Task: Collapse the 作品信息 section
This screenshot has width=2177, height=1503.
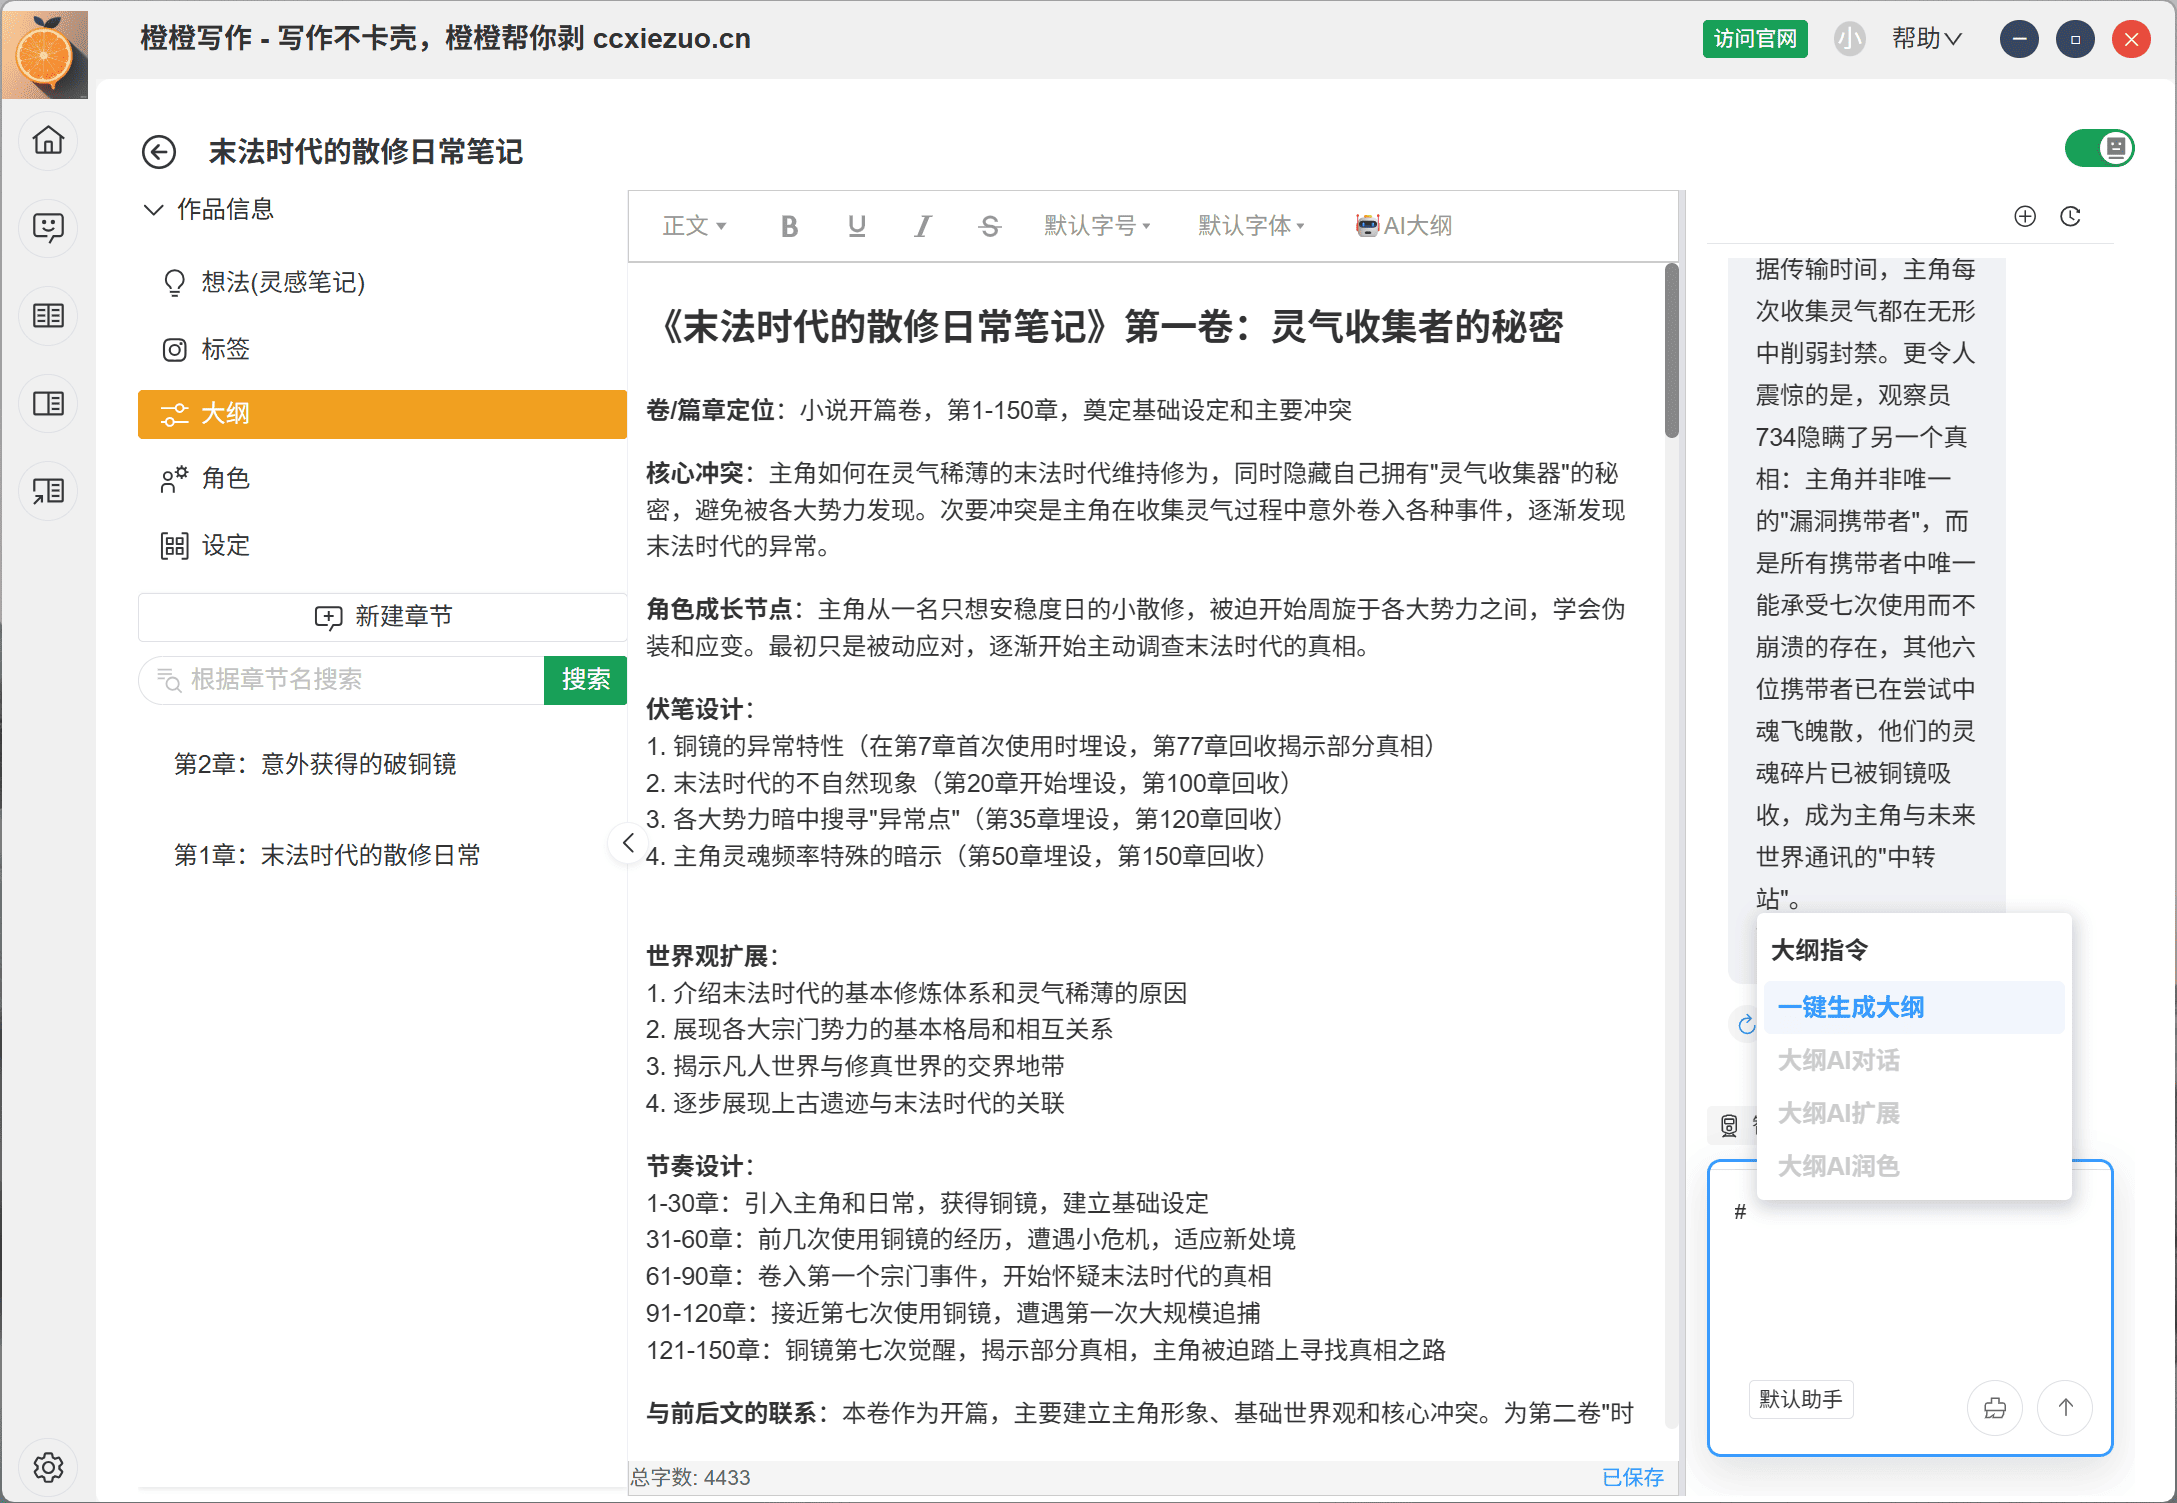Action: click(x=153, y=209)
